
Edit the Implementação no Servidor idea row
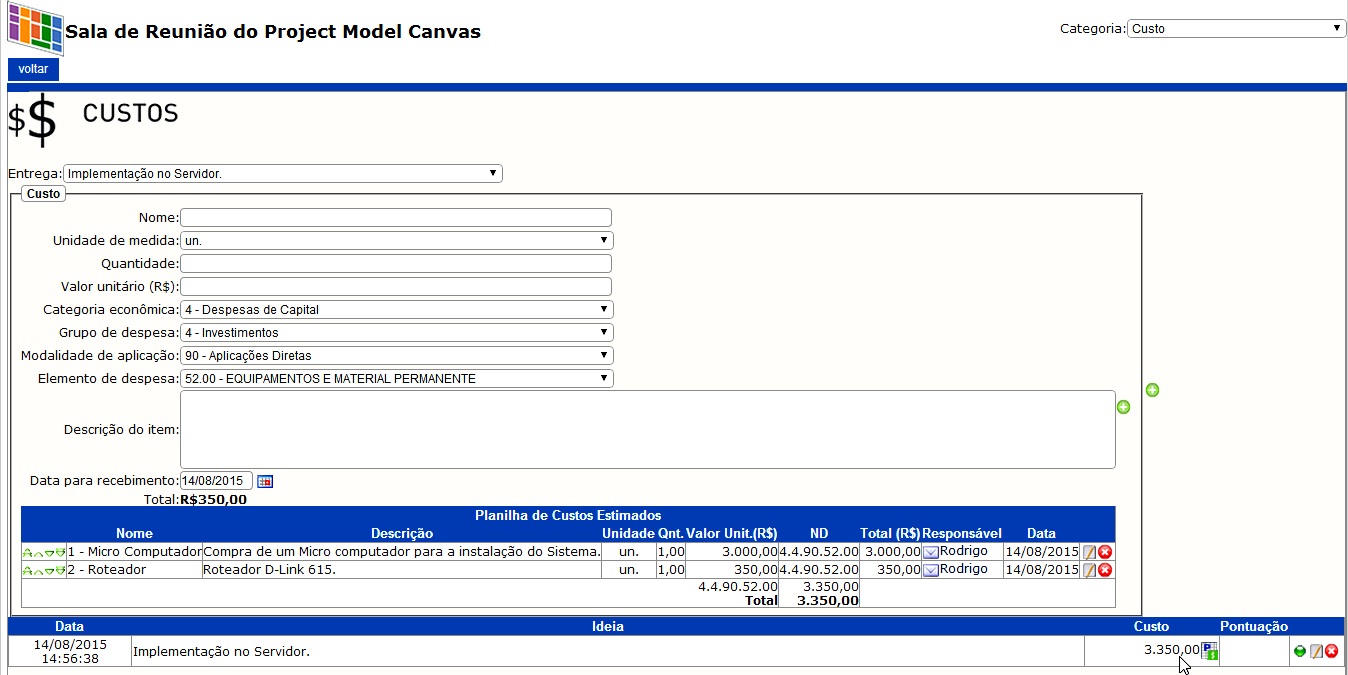1316,651
